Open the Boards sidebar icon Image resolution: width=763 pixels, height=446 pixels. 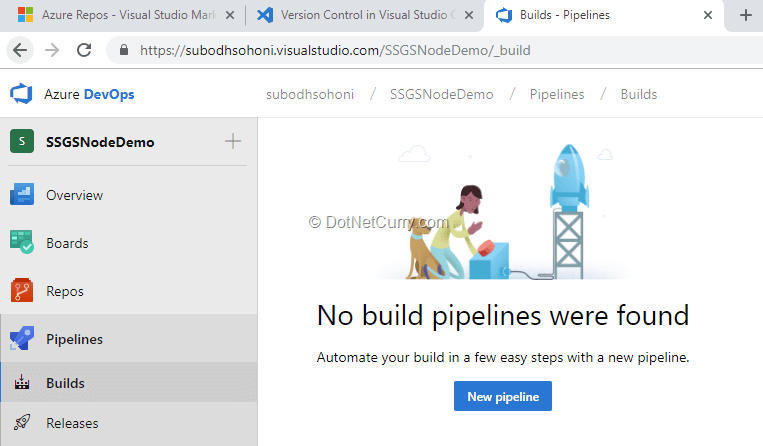[22, 242]
